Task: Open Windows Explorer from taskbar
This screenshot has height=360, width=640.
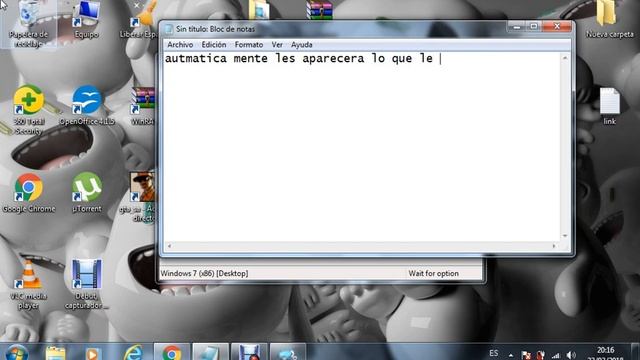Action: click(x=56, y=353)
